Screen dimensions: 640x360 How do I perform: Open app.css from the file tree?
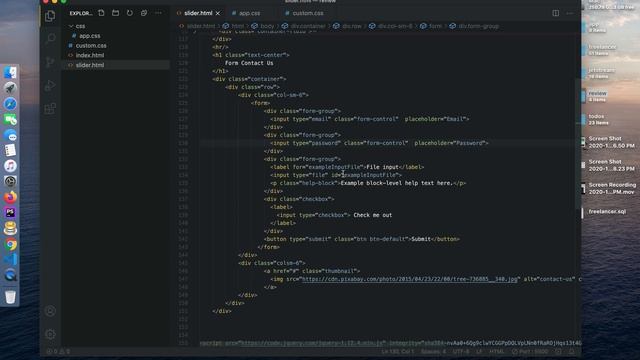[116, 36]
